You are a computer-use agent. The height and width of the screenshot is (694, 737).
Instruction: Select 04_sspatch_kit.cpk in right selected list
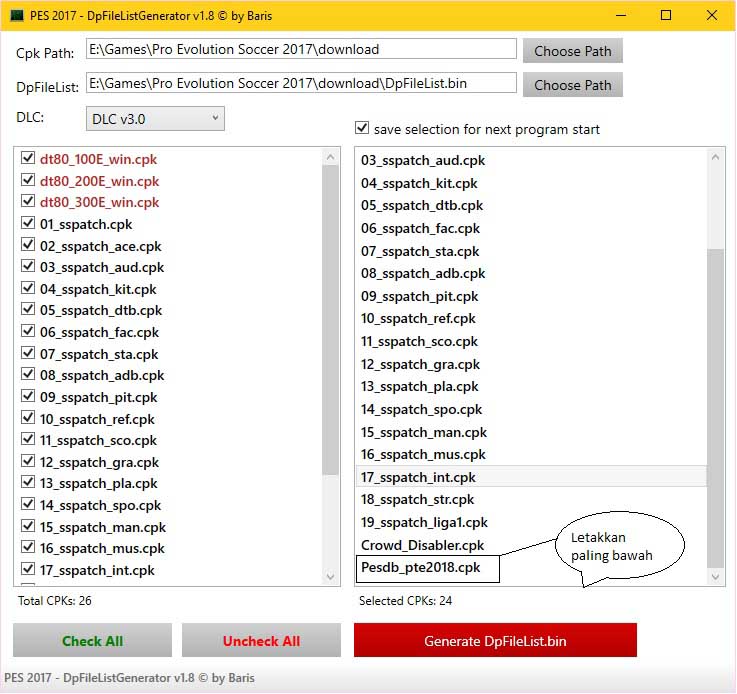tap(531, 183)
